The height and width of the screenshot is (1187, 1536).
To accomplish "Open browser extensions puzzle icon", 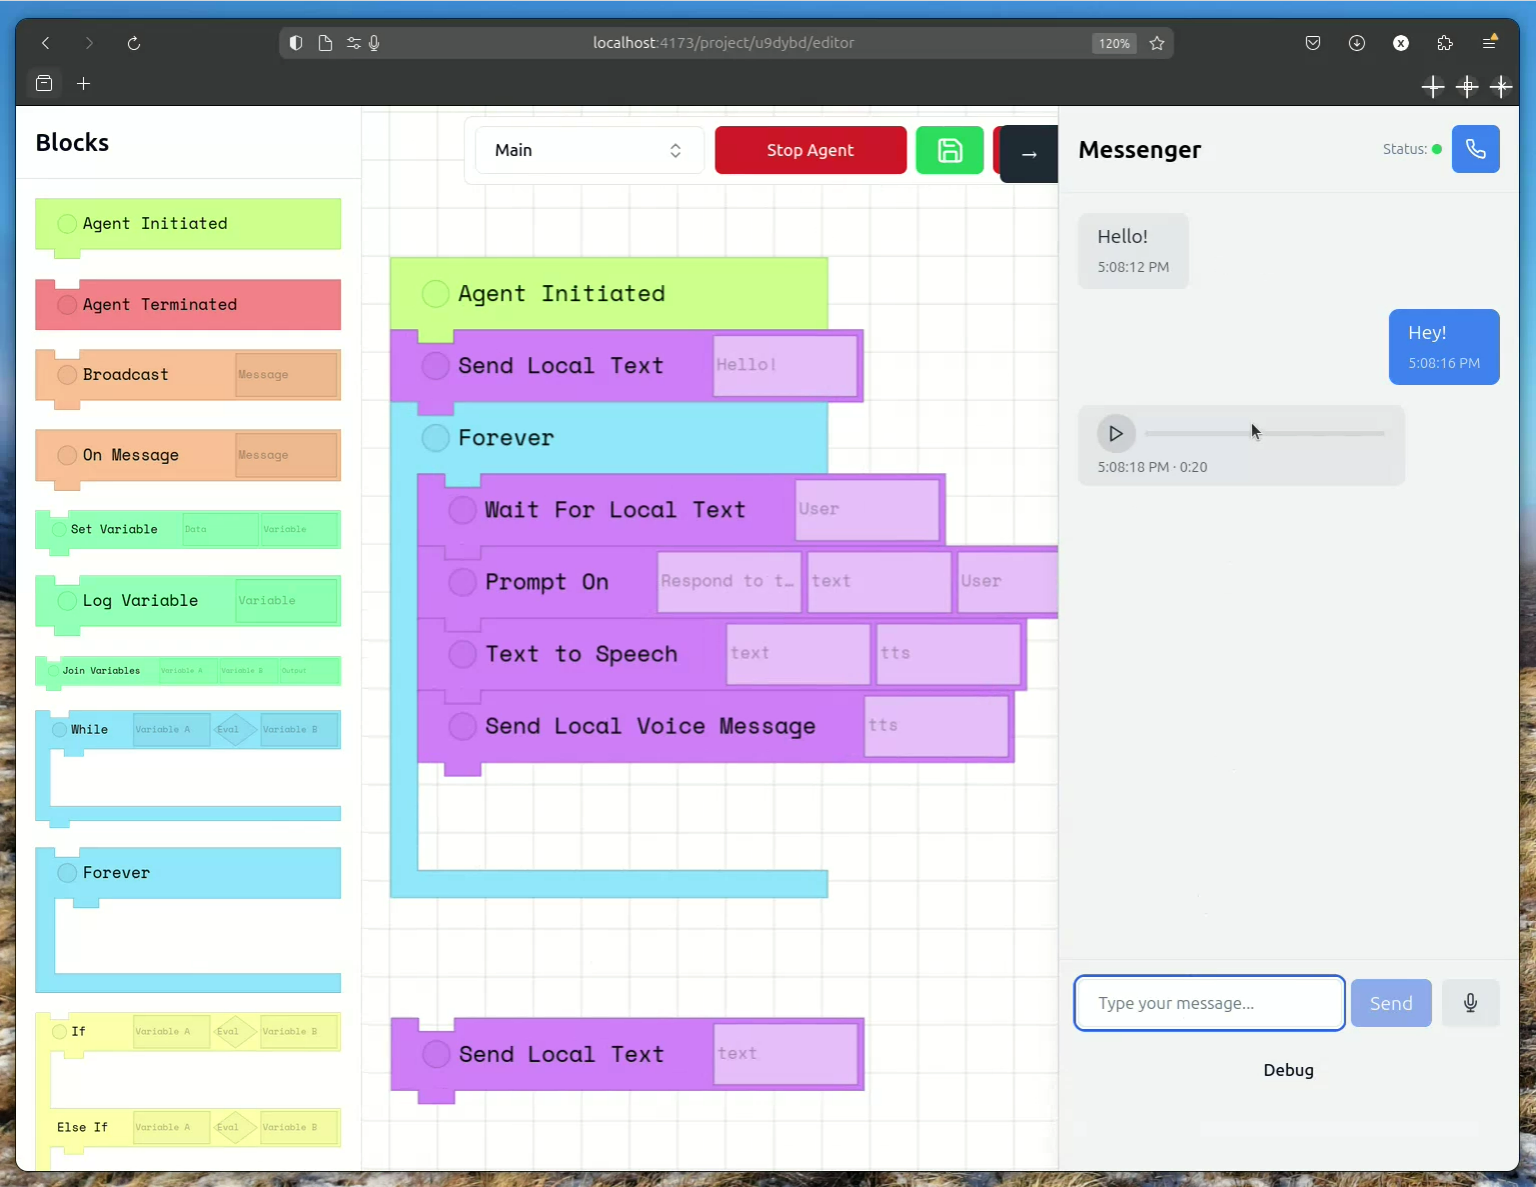I will (x=1444, y=43).
